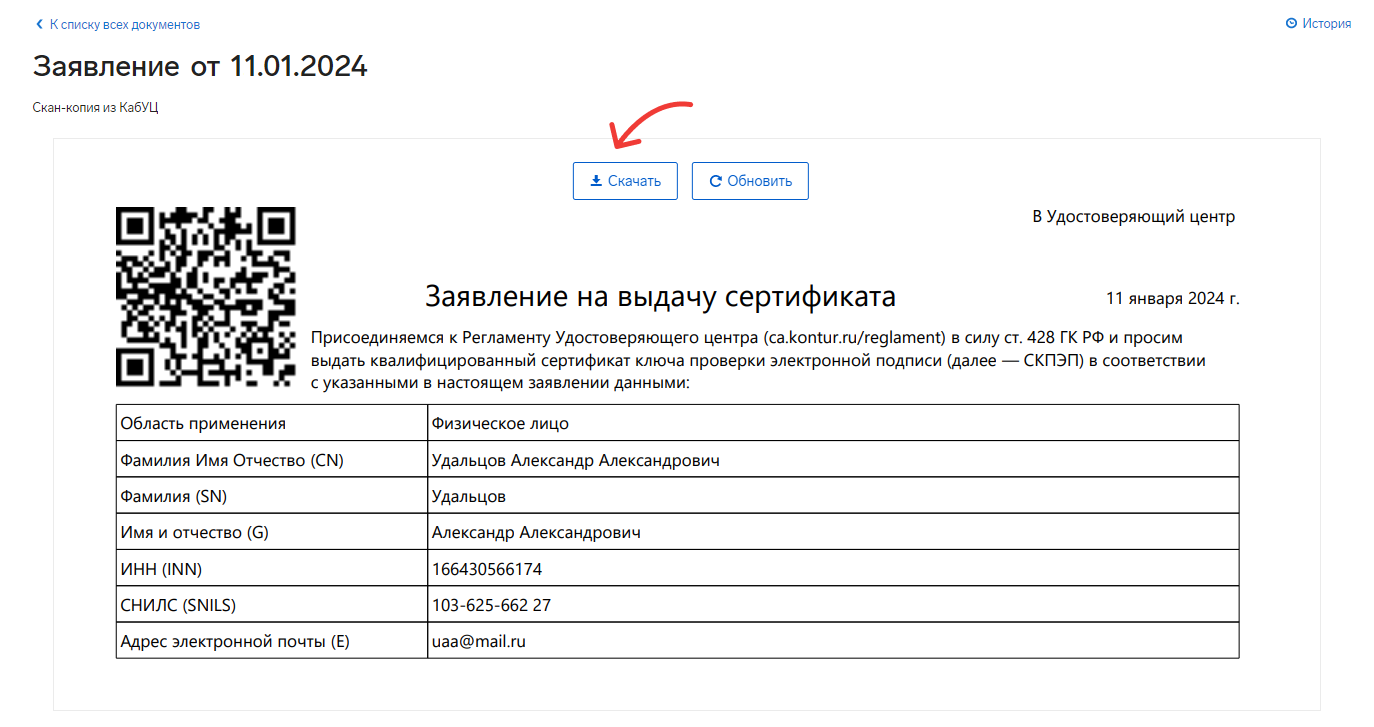Click SNILS value 103-625-662 27
The width and height of the screenshot is (1374, 727).
pos(491,605)
